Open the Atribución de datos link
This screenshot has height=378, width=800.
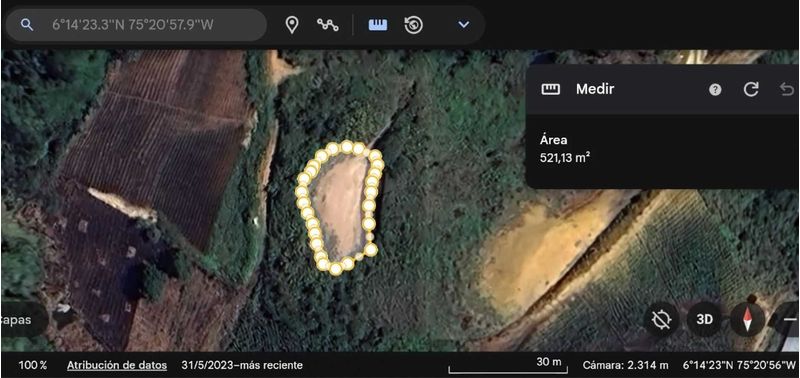tap(117, 365)
